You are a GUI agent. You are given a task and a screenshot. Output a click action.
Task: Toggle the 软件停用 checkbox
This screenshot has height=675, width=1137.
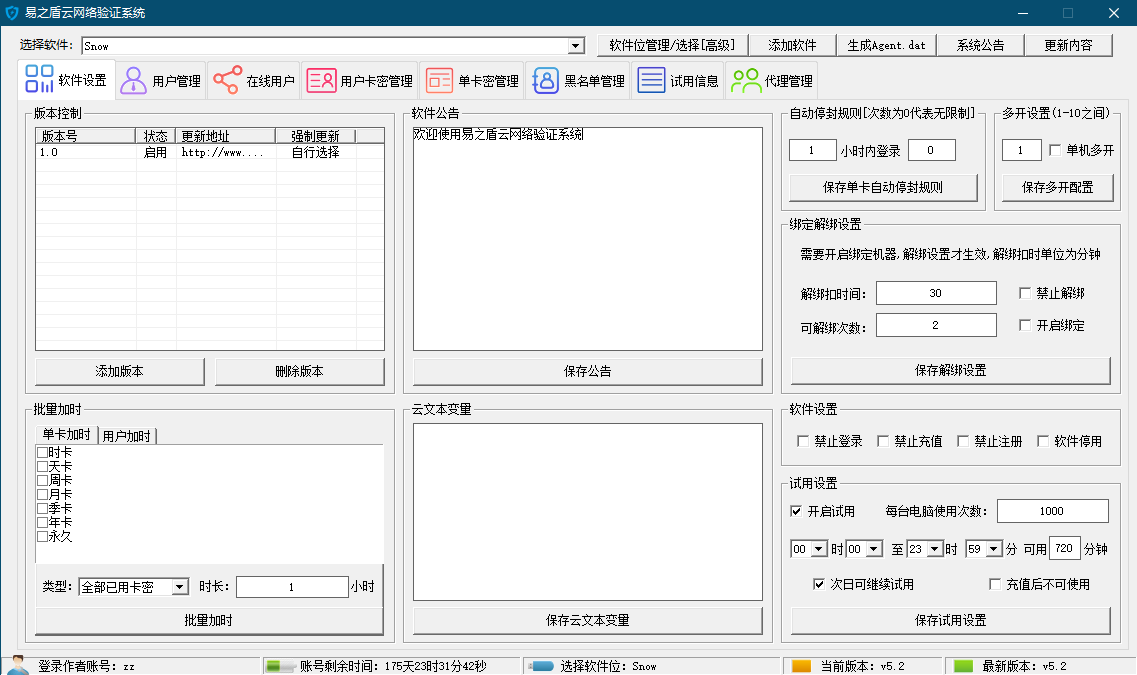[x=1043, y=441]
